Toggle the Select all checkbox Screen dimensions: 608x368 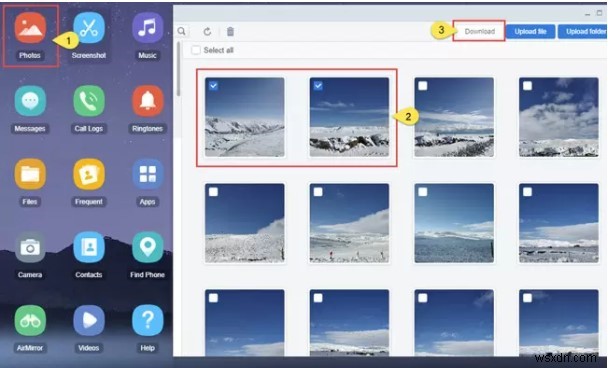coord(196,50)
